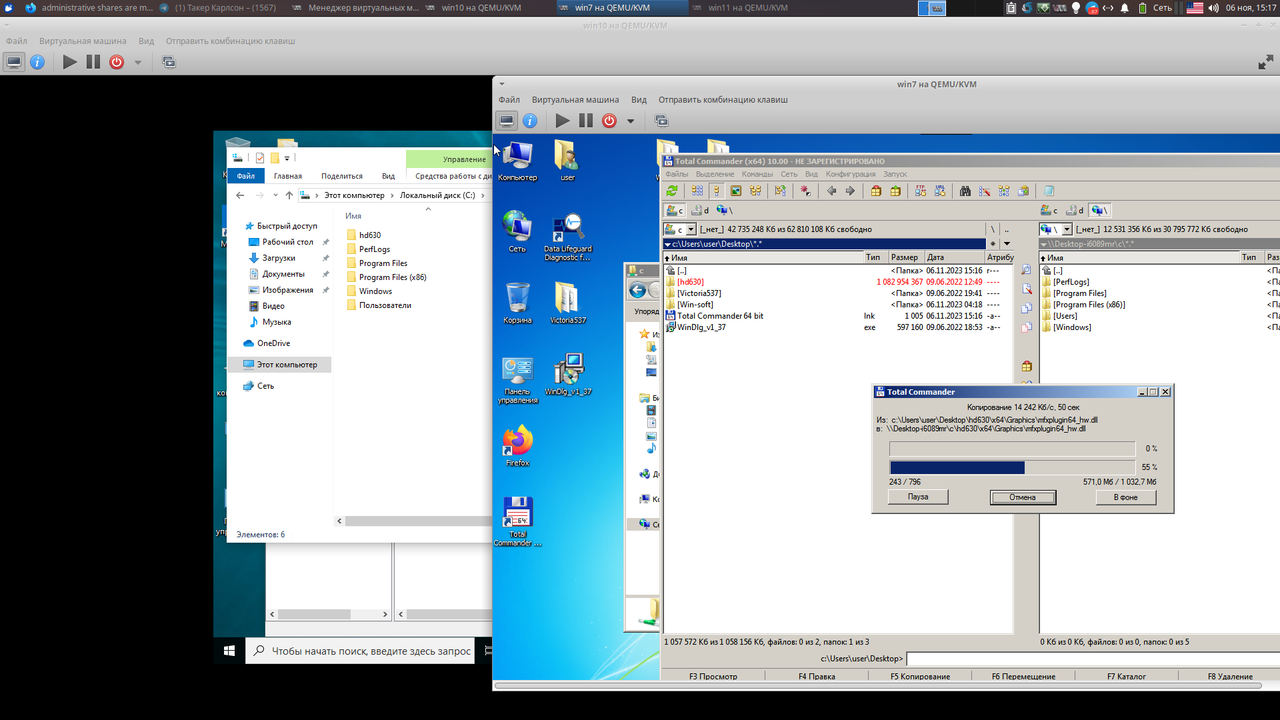Click the view file icon in vertical button bar
The height and width of the screenshot is (720, 1280).
point(1026,271)
